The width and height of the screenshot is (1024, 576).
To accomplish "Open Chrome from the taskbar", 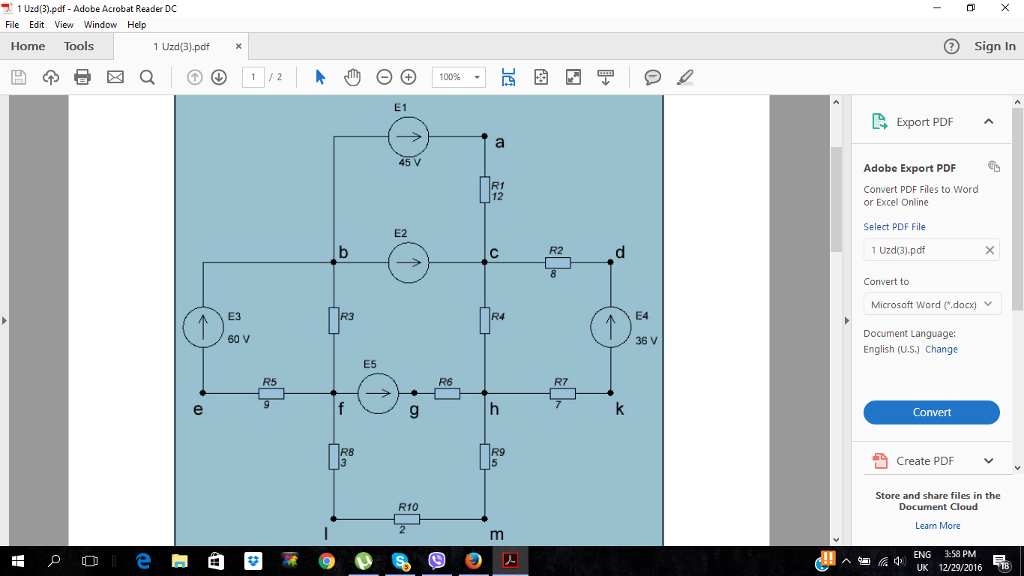I will (x=325, y=561).
